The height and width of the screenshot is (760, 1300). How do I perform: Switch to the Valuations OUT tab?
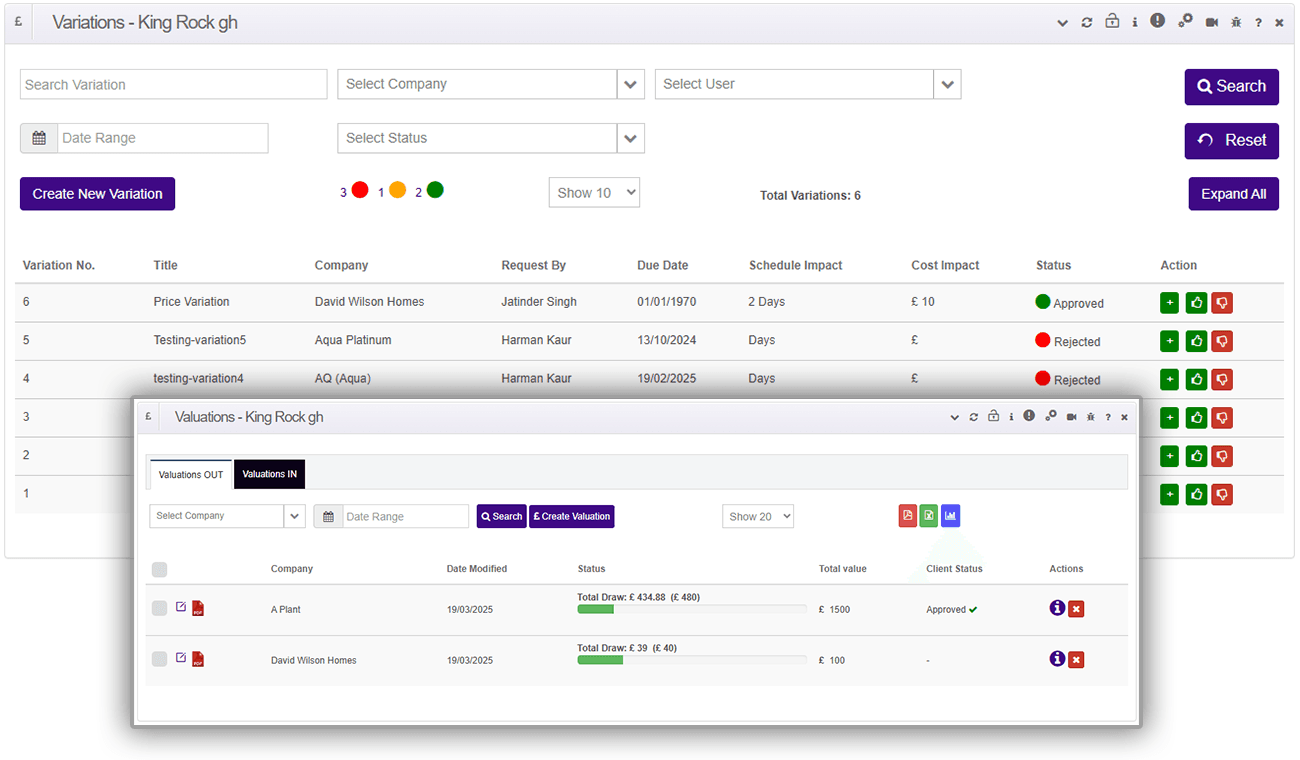[x=191, y=474]
